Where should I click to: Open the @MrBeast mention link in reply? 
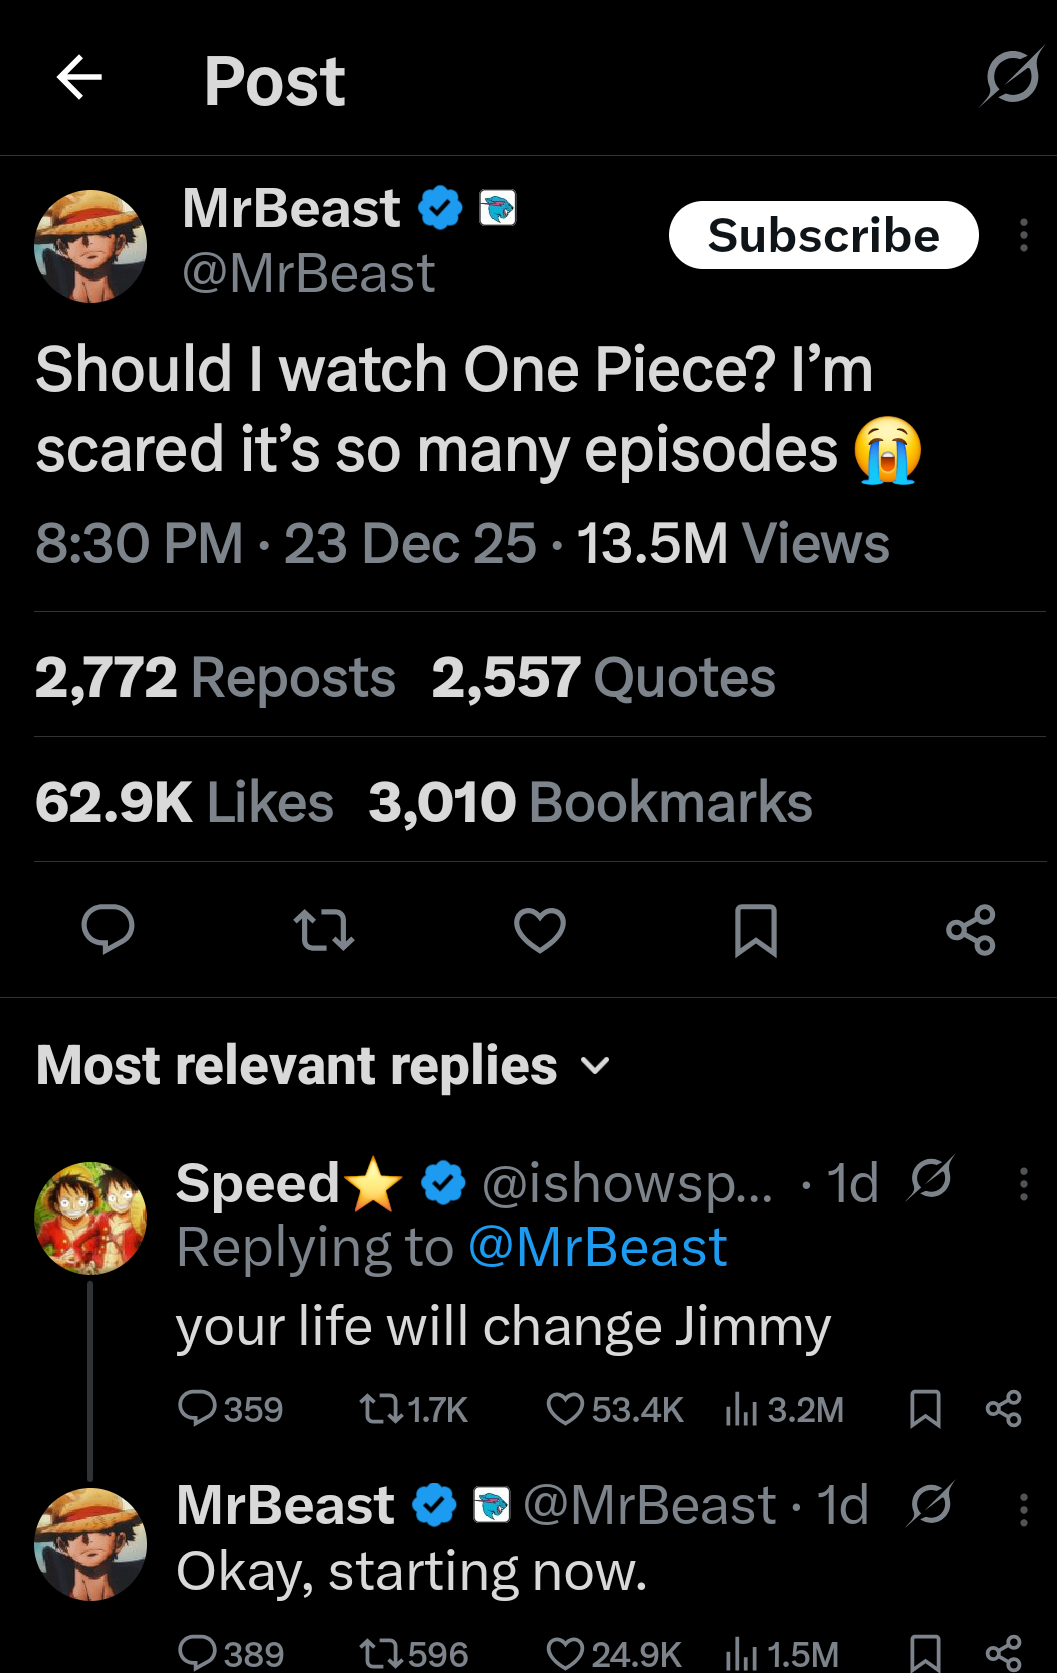pos(597,1248)
